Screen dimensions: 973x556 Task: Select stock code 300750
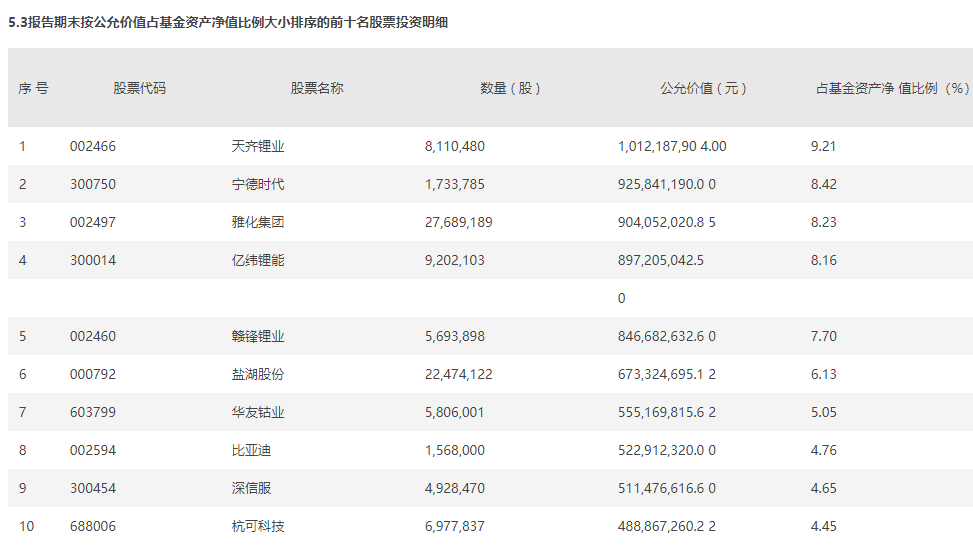93,184
